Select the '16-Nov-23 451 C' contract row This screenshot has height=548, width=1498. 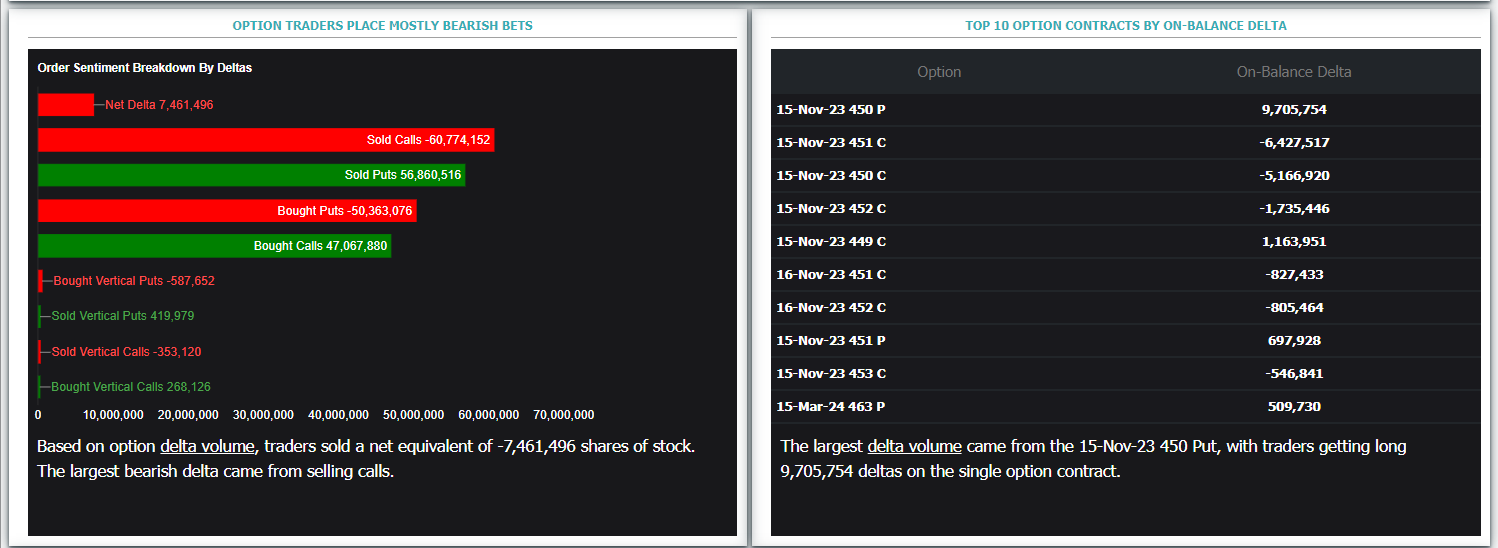tap(1126, 275)
